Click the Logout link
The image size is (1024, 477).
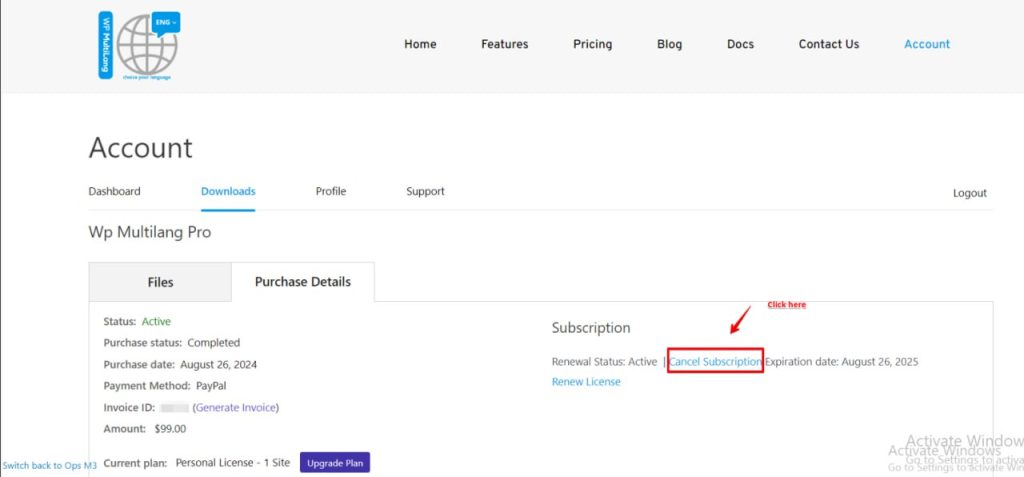[970, 193]
